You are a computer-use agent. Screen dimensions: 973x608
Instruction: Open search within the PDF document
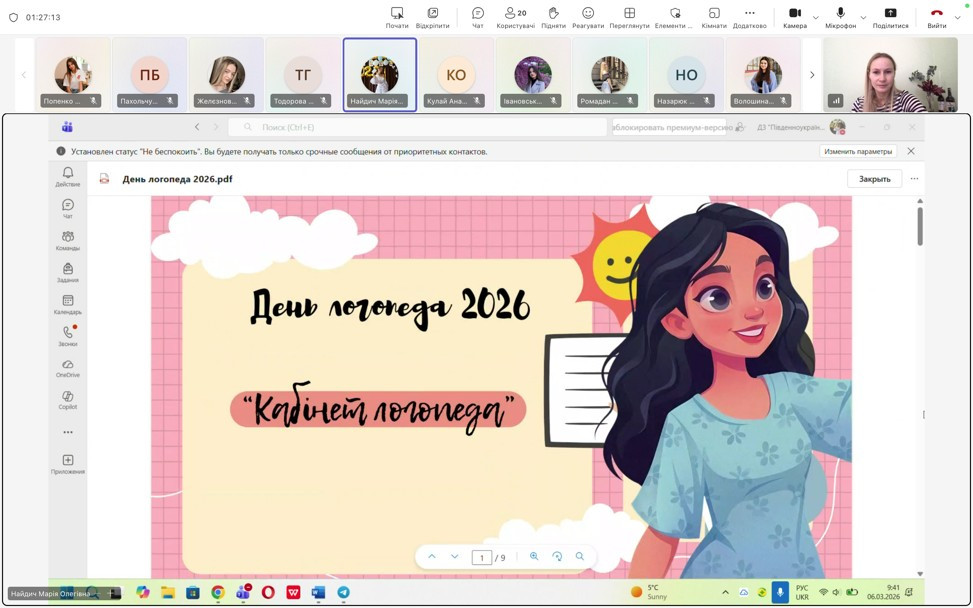(579, 557)
